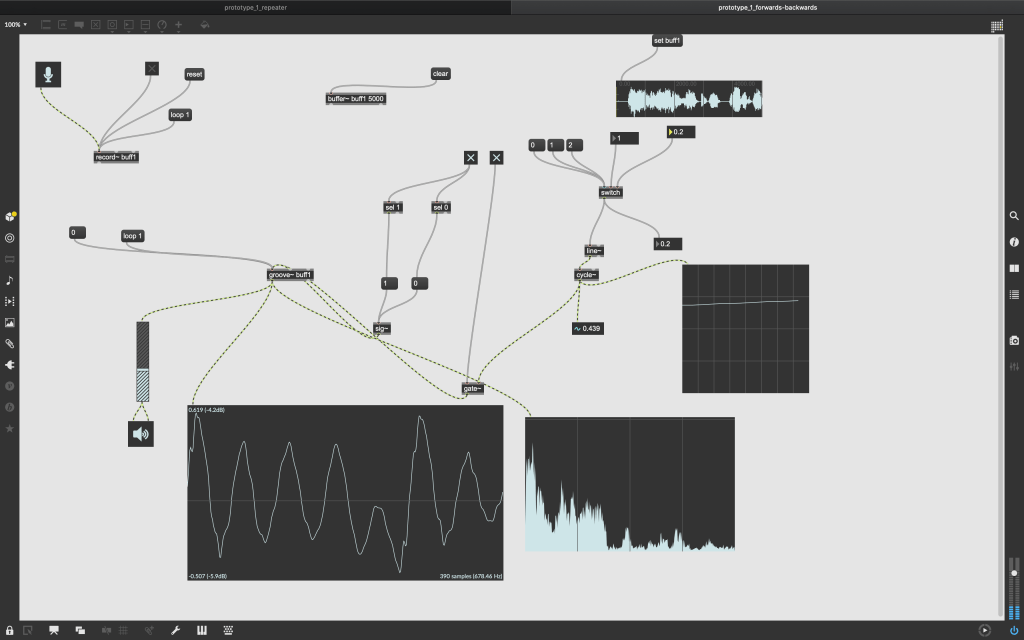
Task: Open the snapshots camera icon
Action: pyautogui.click(x=1014, y=341)
